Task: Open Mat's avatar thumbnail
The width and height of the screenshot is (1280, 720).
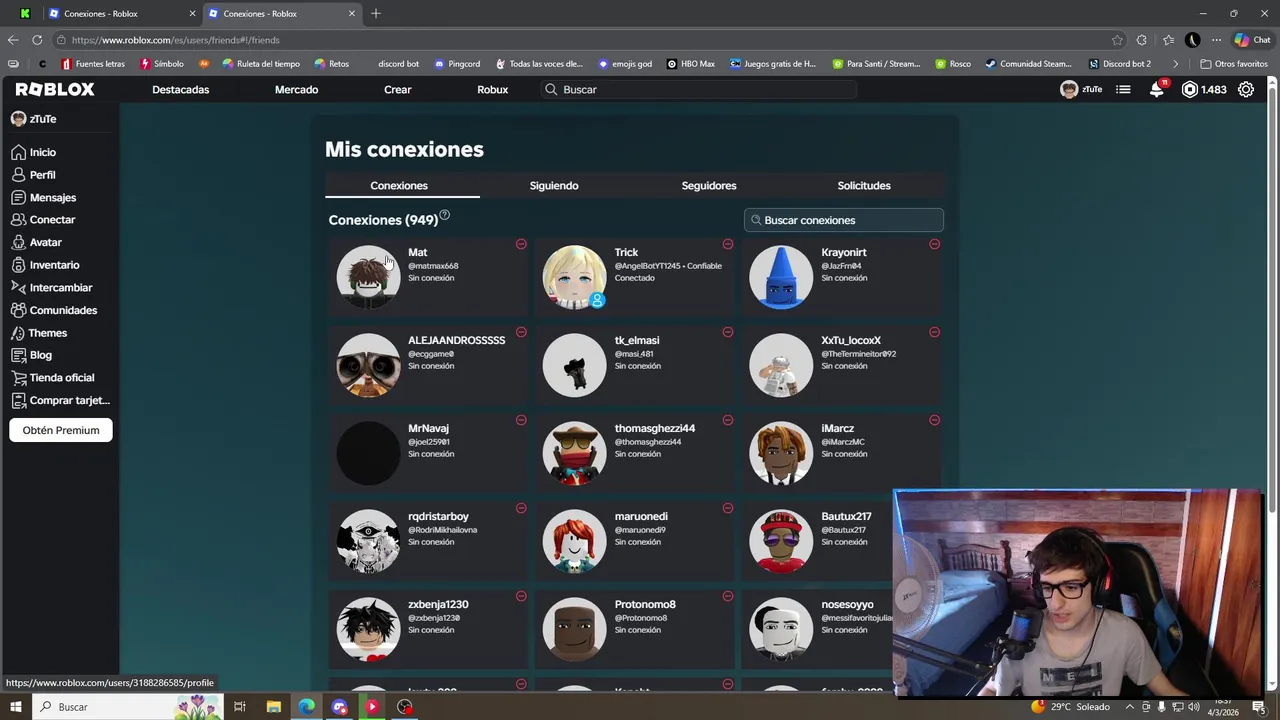Action: 368,277
